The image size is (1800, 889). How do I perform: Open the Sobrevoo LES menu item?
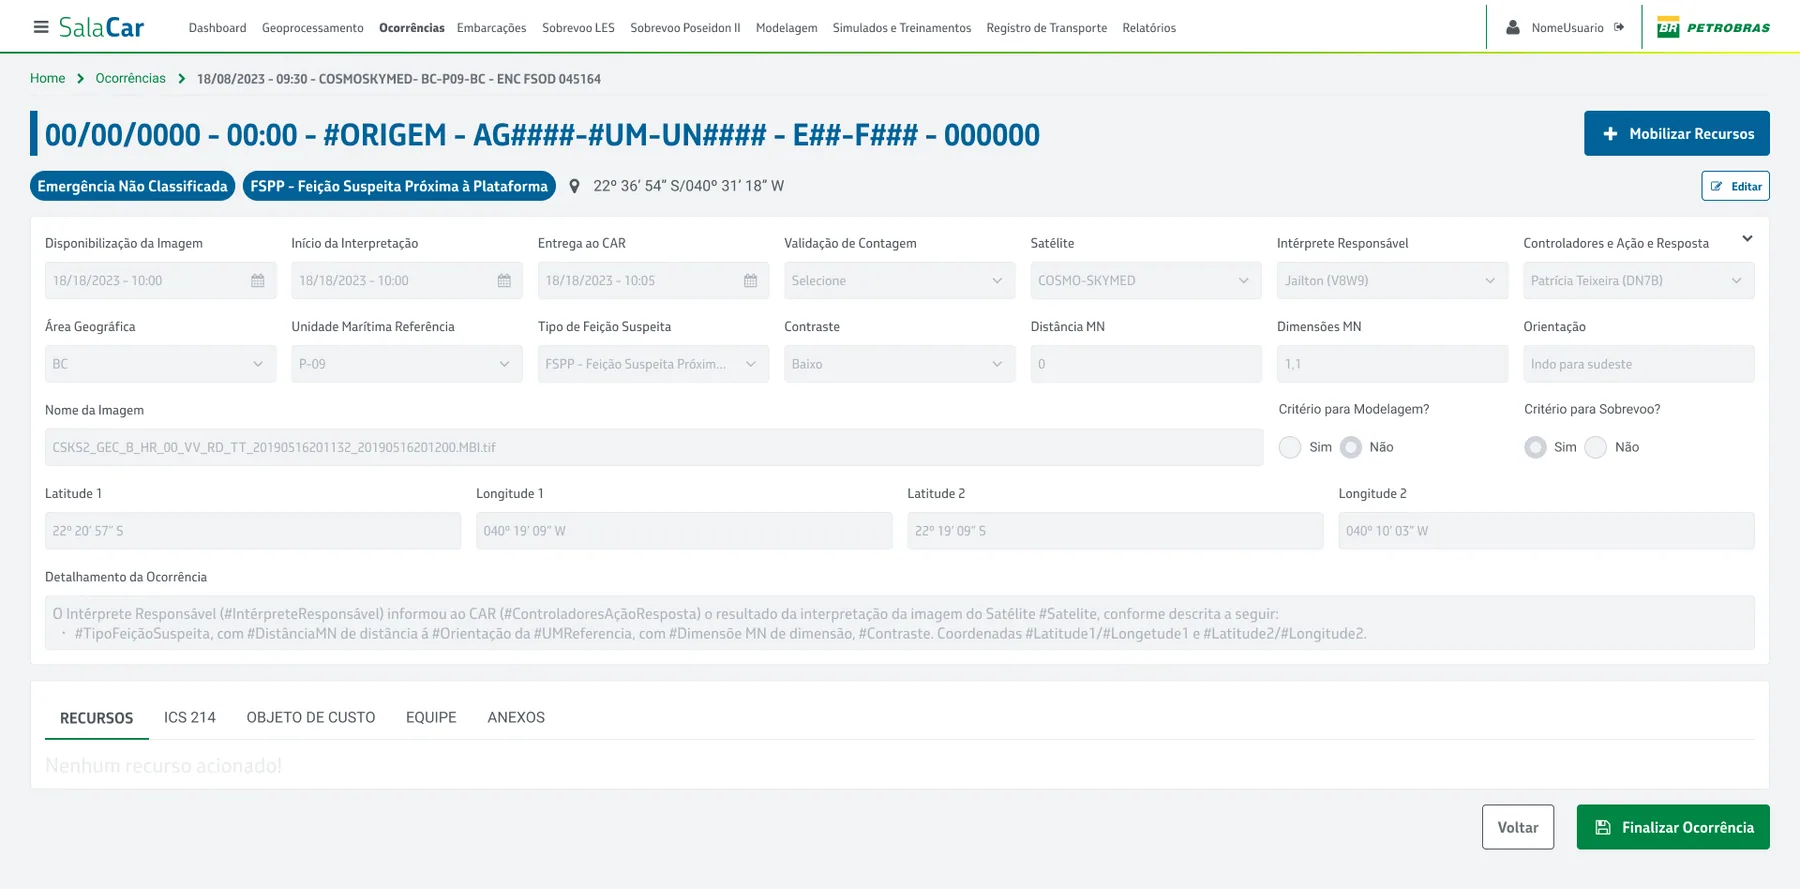(x=578, y=28)
